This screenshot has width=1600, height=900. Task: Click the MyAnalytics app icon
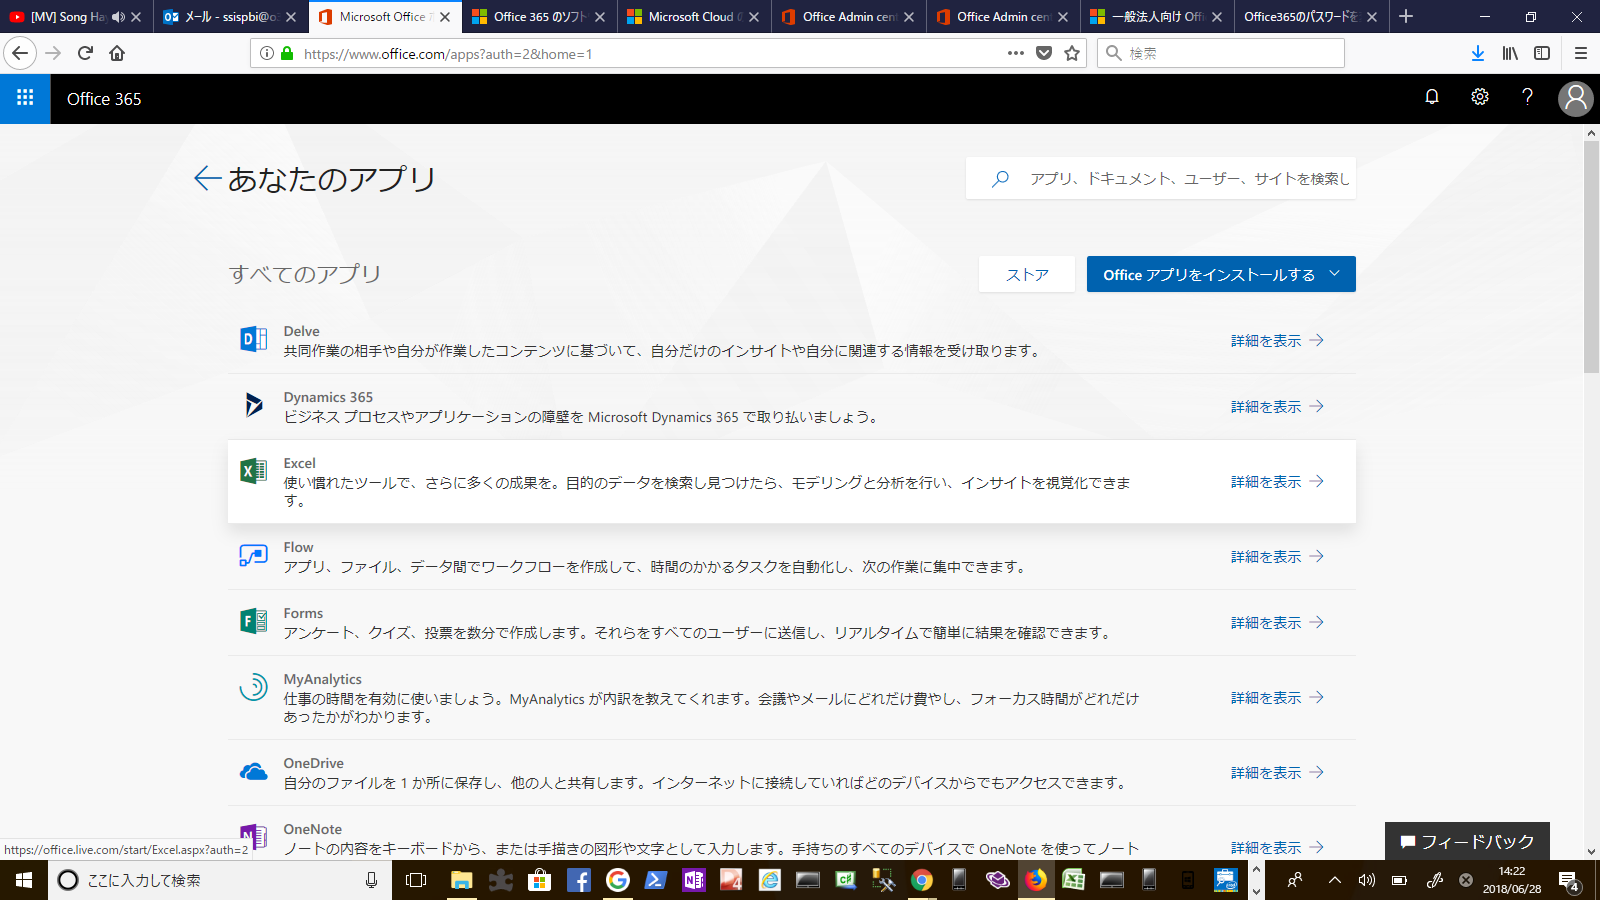tap(254, 687)
